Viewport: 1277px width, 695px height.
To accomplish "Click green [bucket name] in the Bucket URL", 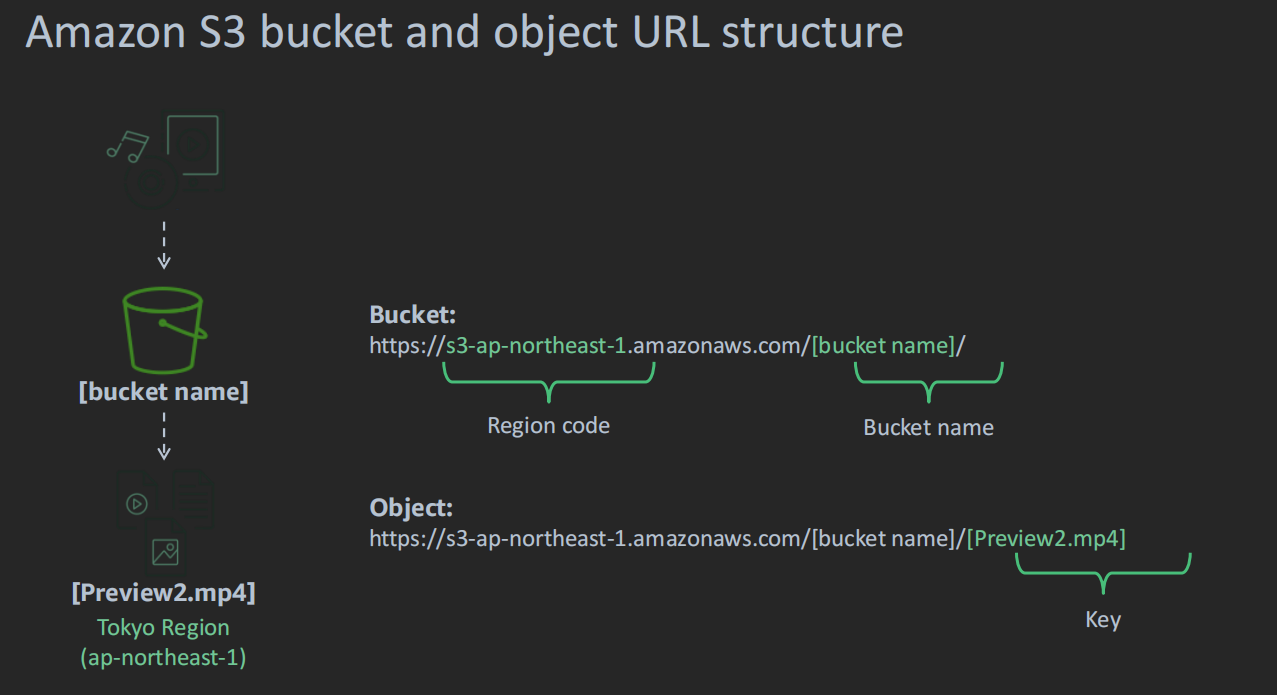I will pos(883,346).
